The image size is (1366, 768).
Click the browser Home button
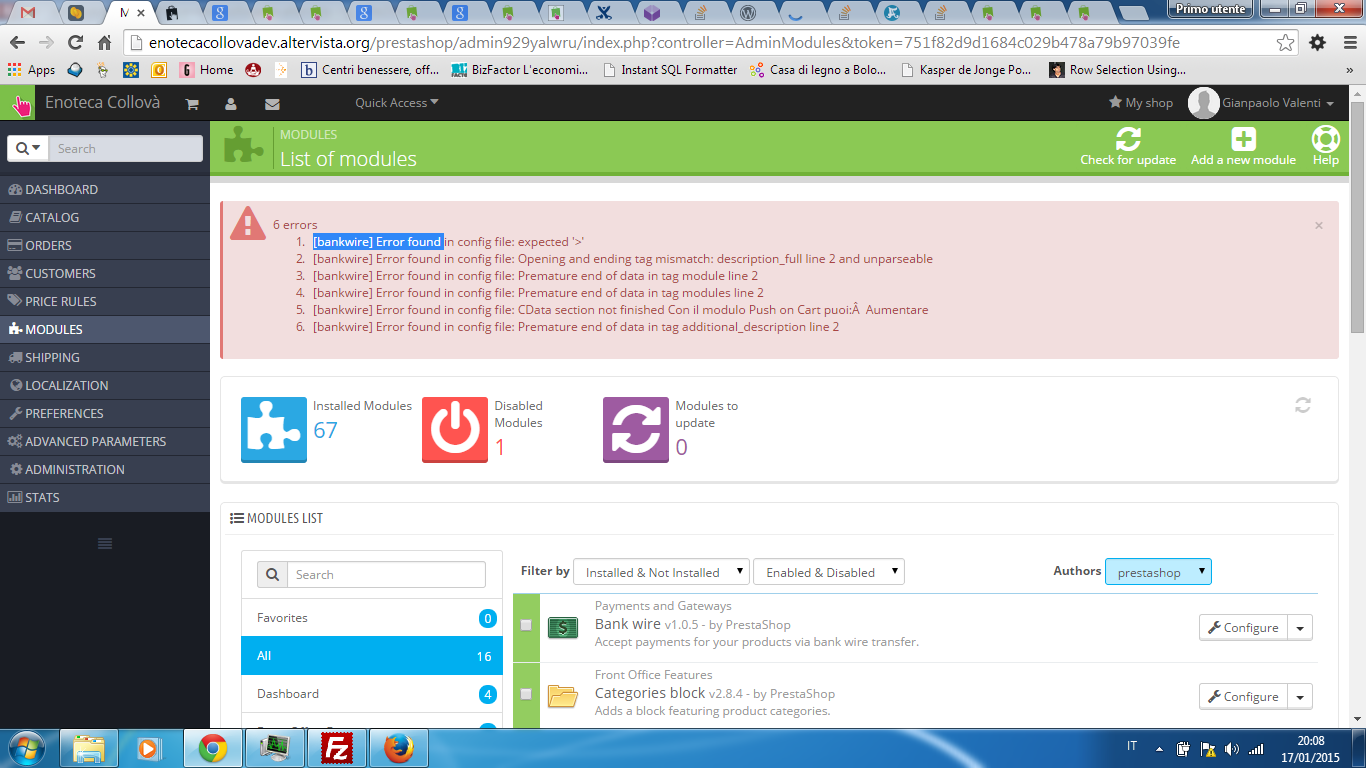point(104,43)
